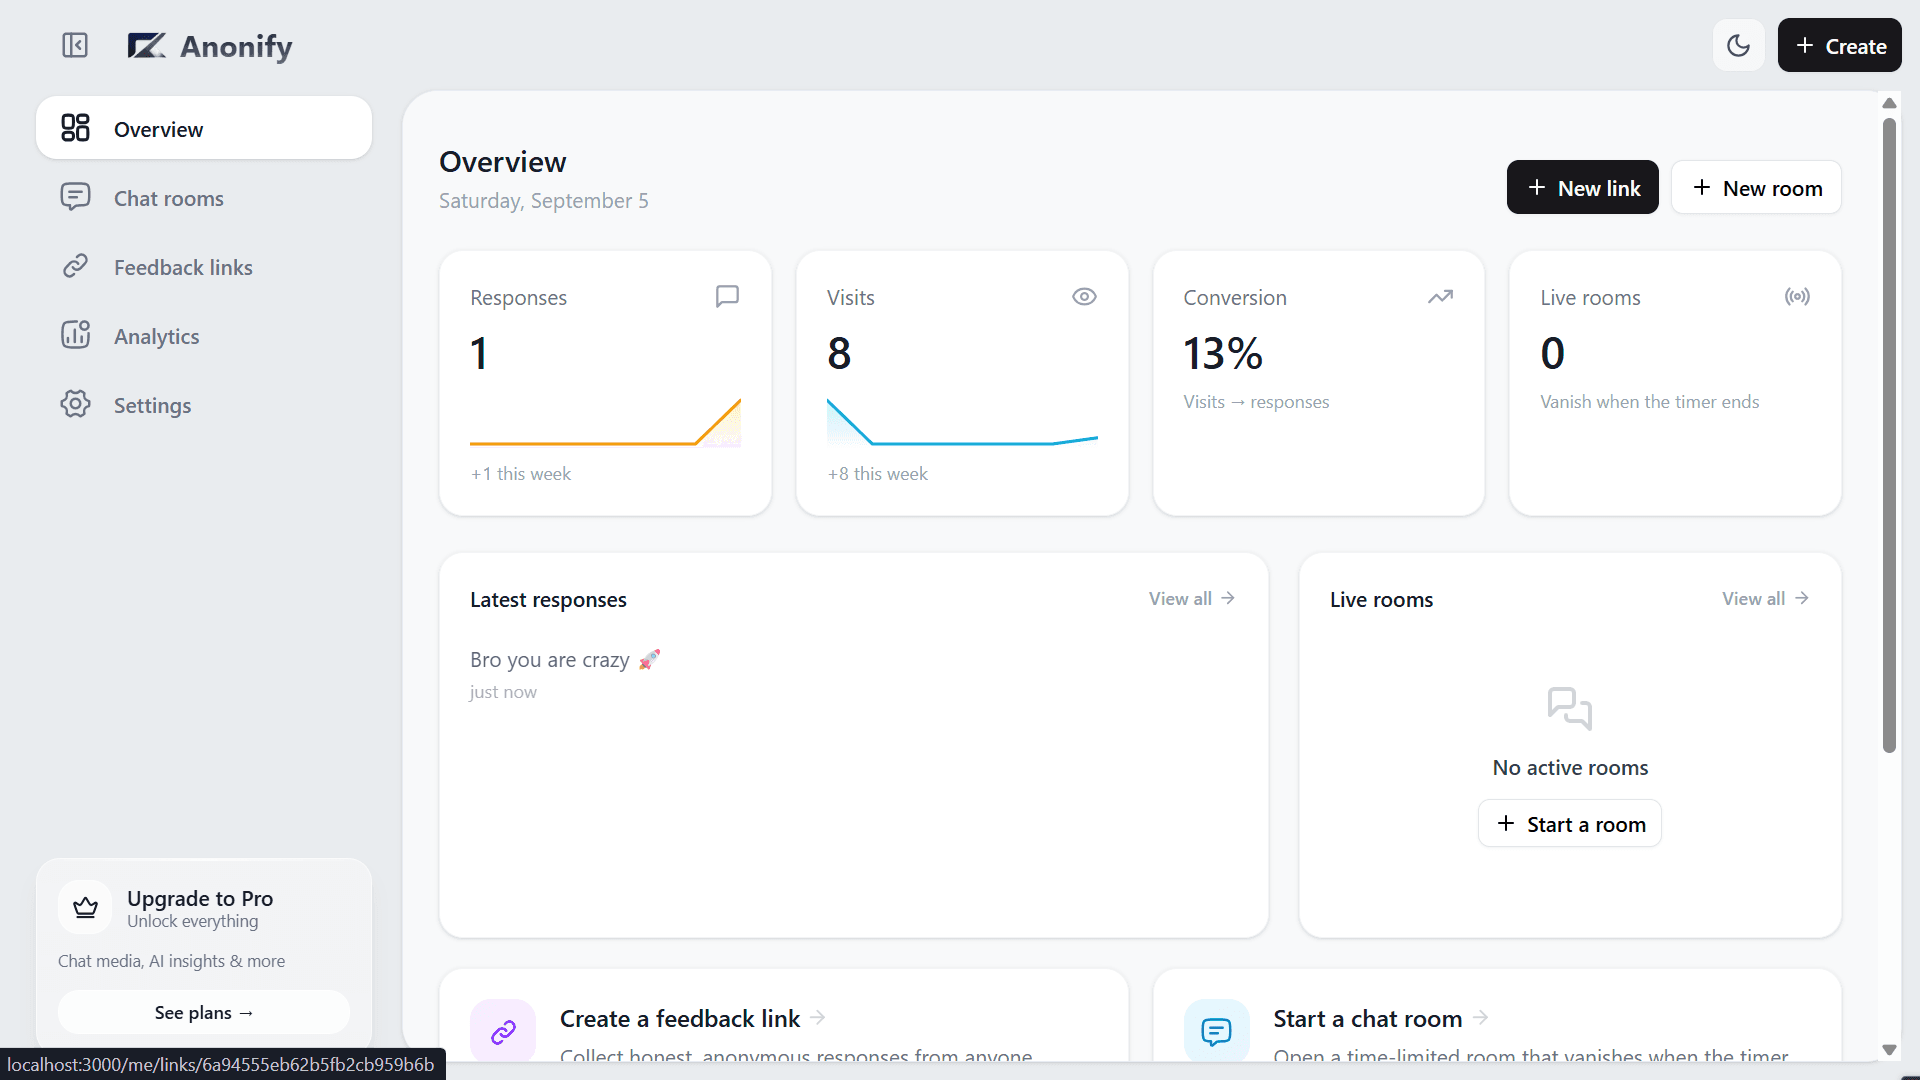Click "+8 this week" under Visits
Viewport: 1920px width, 1080px height.
pos(877,473)
